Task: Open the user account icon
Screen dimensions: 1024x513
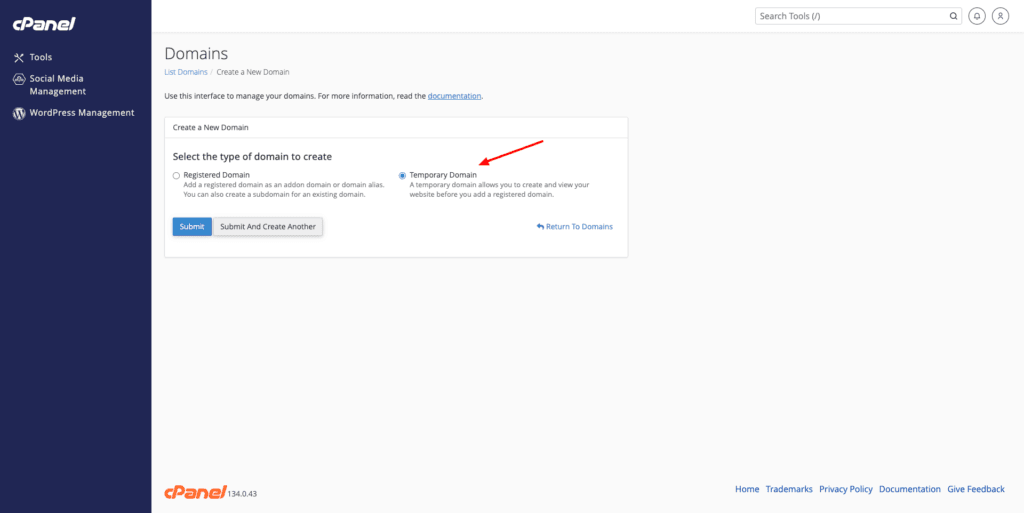Action: 1000,16
